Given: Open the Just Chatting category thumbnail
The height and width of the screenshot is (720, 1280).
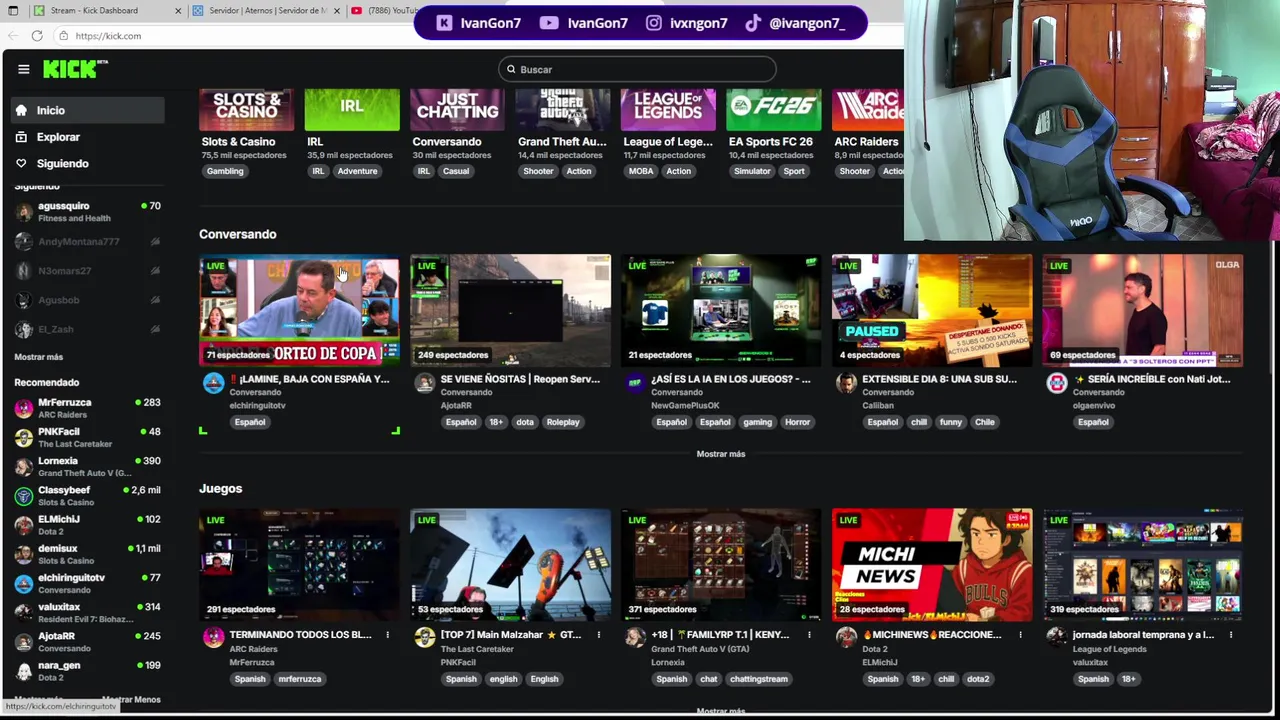Looking at the screenshot, I should coord(457,110).
